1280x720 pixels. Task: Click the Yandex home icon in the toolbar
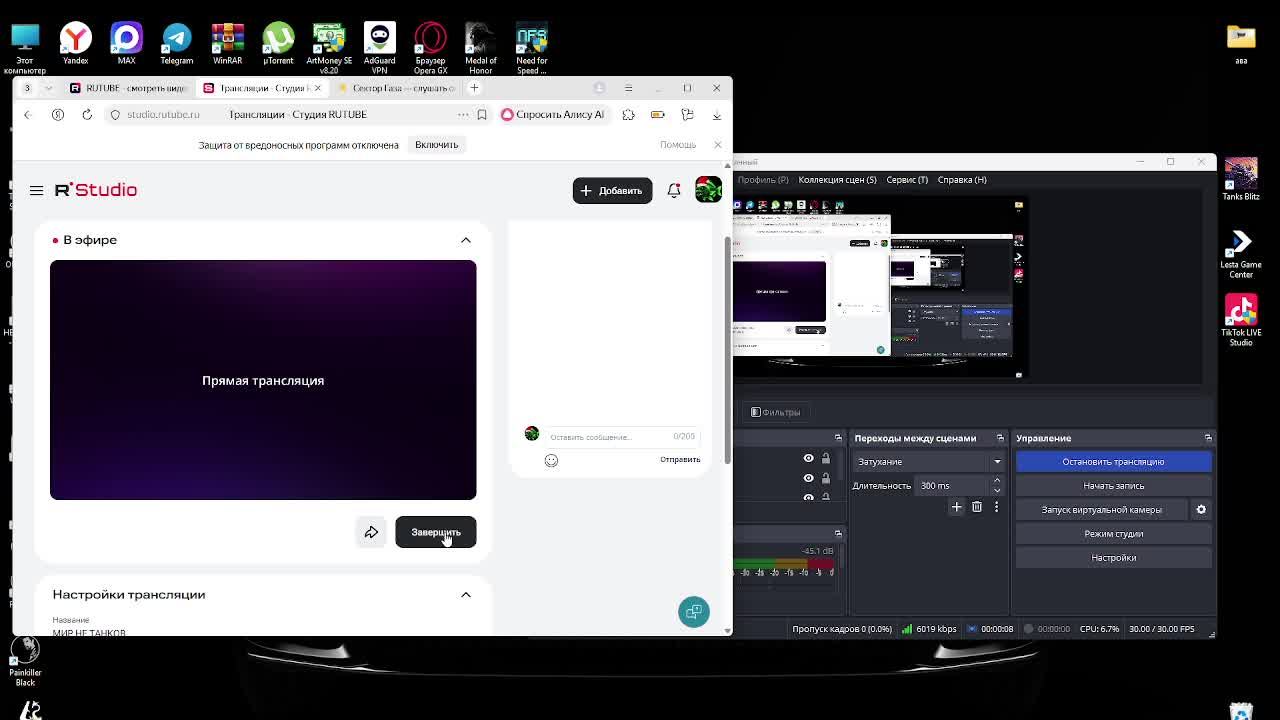pos(58,115)
